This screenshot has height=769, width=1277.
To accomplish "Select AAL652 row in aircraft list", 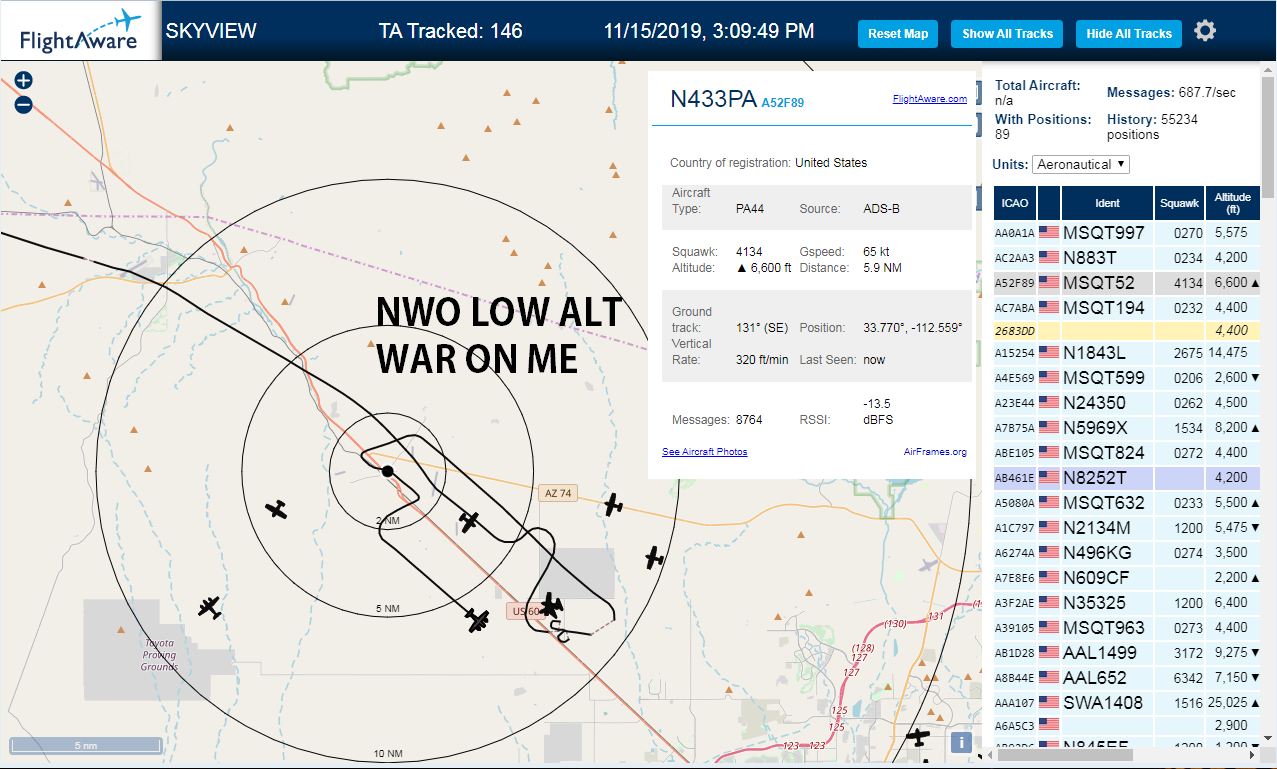I will [1127, 678].
